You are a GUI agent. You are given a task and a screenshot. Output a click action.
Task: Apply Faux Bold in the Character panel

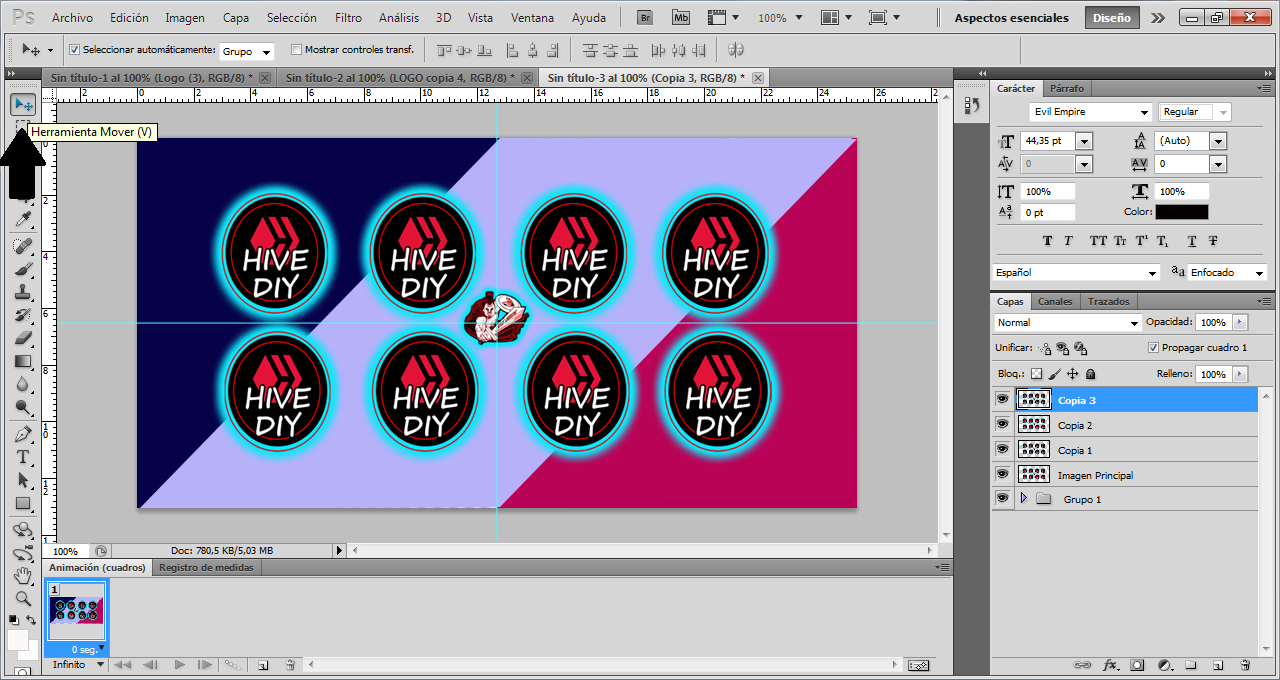1048,241
